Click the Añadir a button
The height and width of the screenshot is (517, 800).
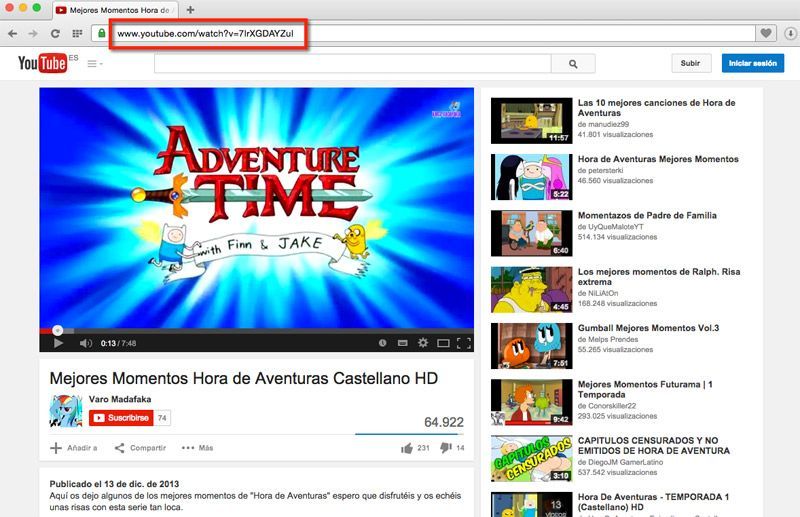[x=74, y=448]
